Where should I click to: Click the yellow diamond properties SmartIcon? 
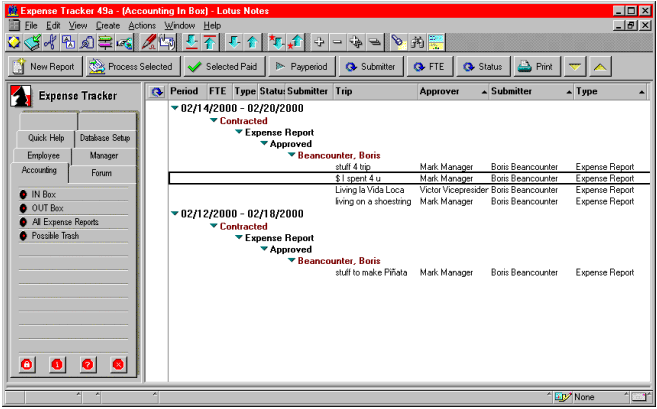14,42
